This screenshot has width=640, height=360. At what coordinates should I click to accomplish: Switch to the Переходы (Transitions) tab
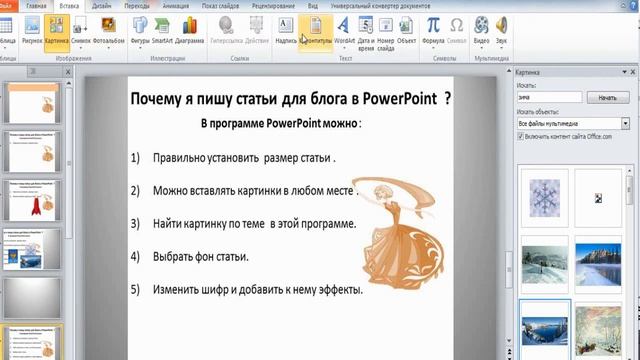click(x=137, y=6)
